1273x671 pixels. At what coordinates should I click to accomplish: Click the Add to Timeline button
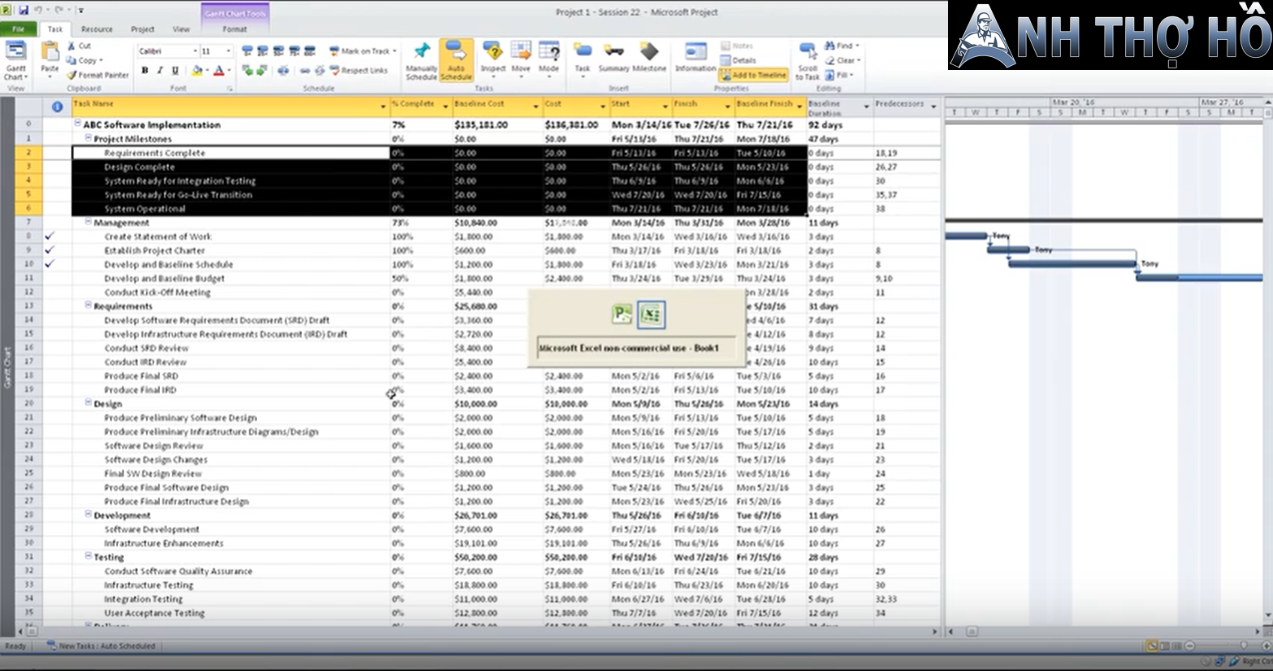[754, 75]
